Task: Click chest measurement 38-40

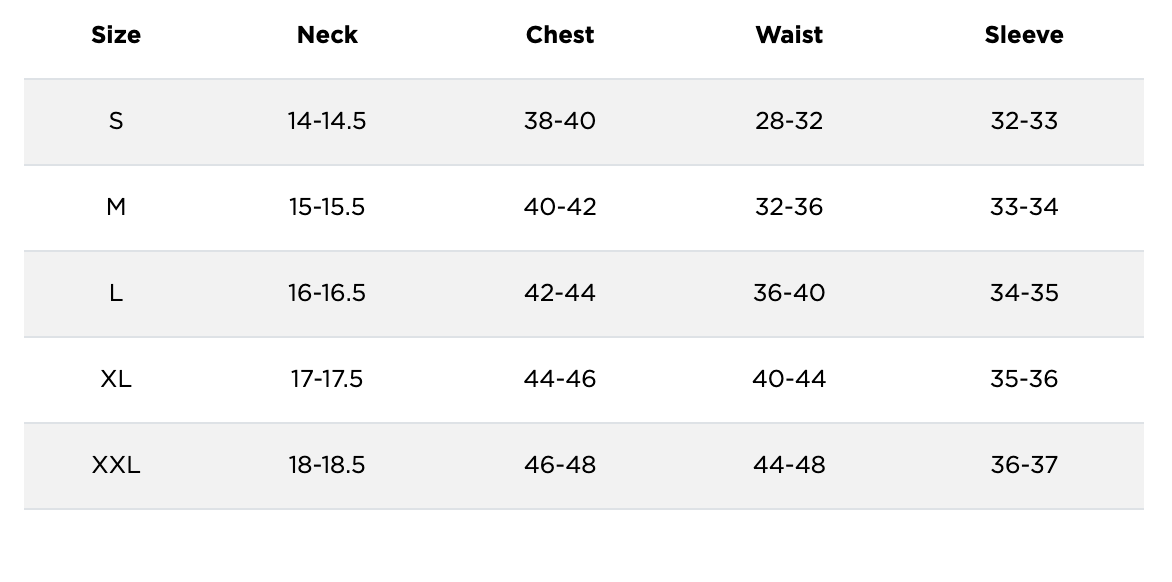Action: pos(560,121)
